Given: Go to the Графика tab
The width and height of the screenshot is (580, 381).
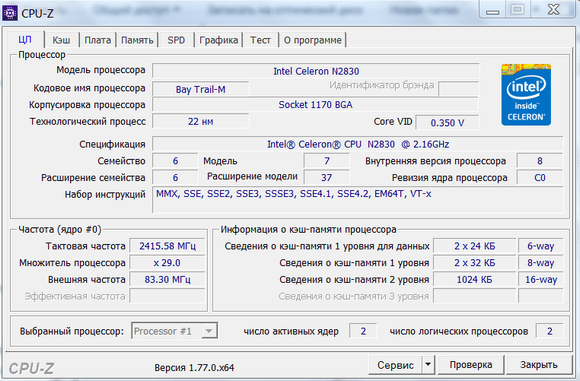Looking at the screenshot, I should [219, 40].
